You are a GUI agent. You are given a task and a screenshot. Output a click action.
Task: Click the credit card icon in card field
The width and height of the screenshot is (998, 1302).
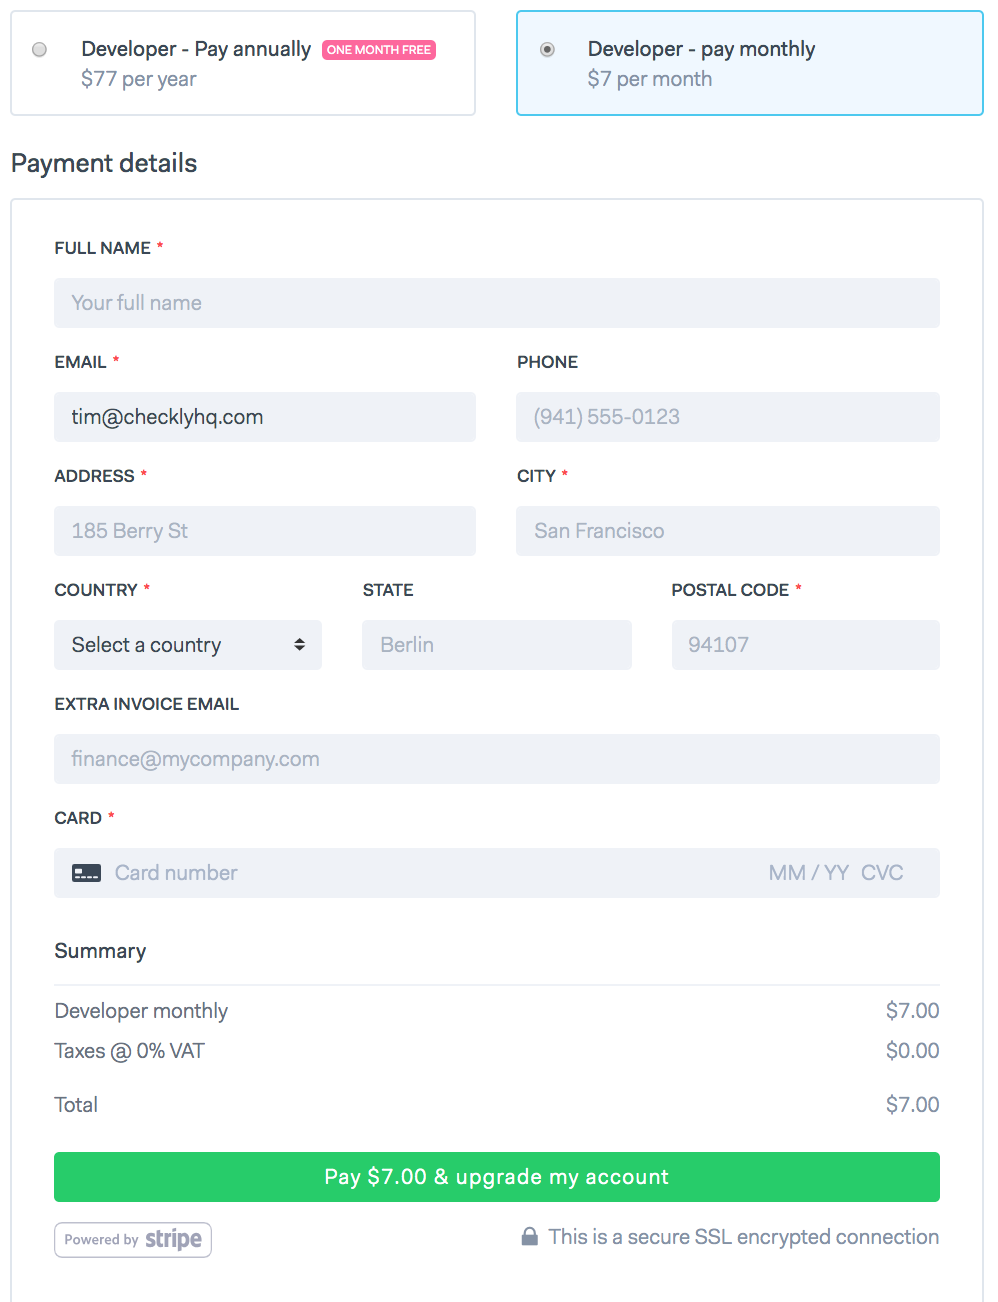pos(86,873)
